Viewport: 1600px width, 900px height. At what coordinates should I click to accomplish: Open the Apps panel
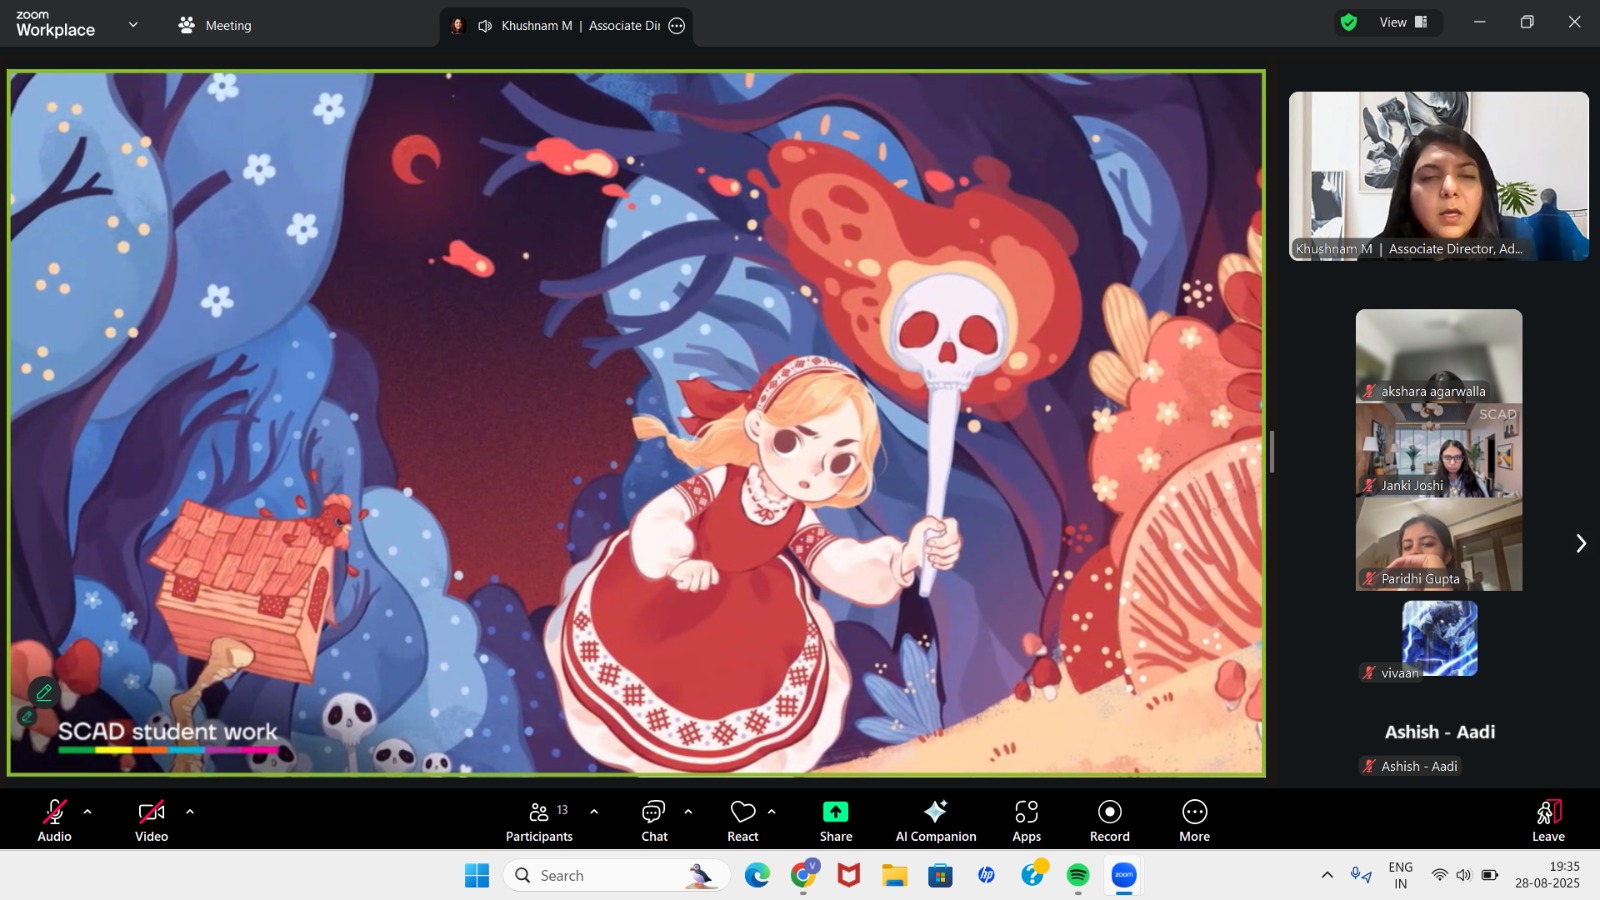pyautogui.click(x=1026, y=820)
